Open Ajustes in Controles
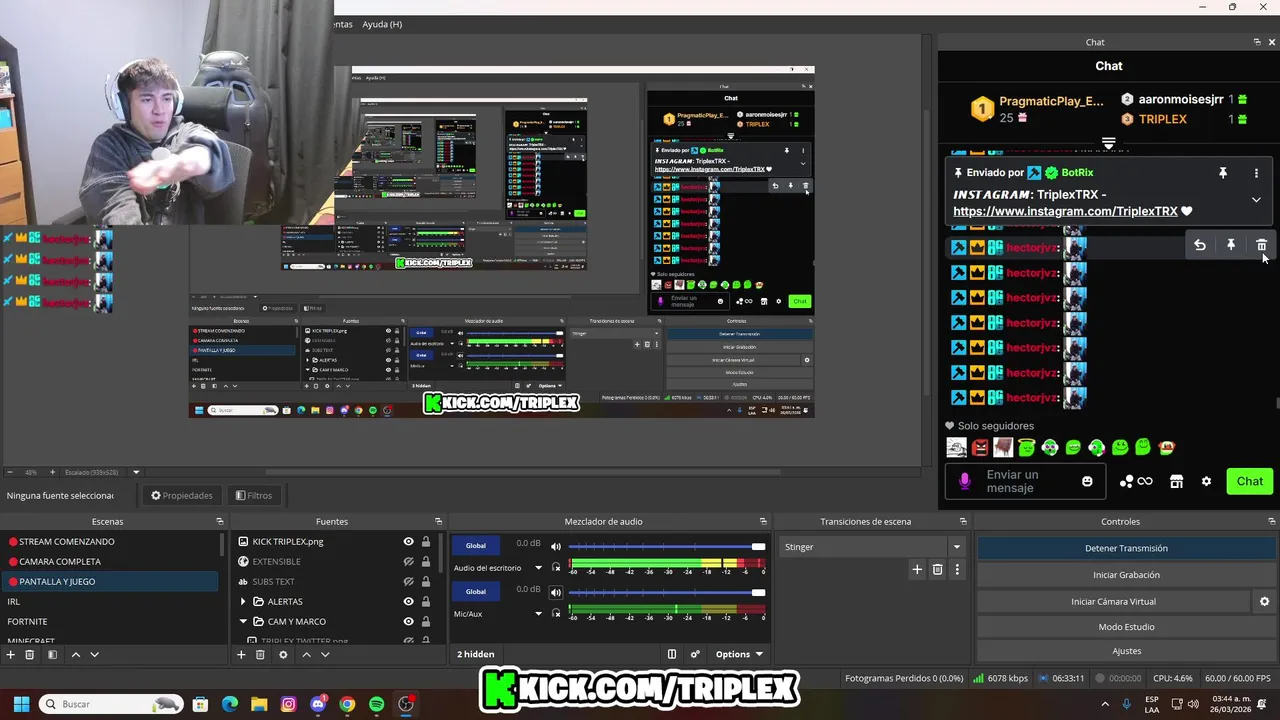Viewport: 1280px width, 720px height. [x=1126, y=651]
